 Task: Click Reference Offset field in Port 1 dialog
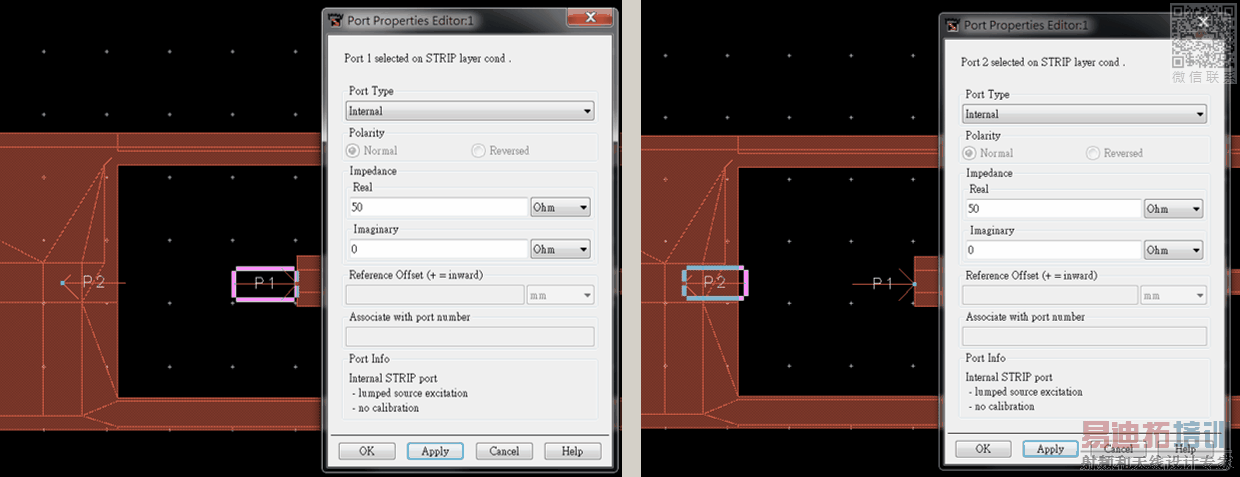point(435,295)
